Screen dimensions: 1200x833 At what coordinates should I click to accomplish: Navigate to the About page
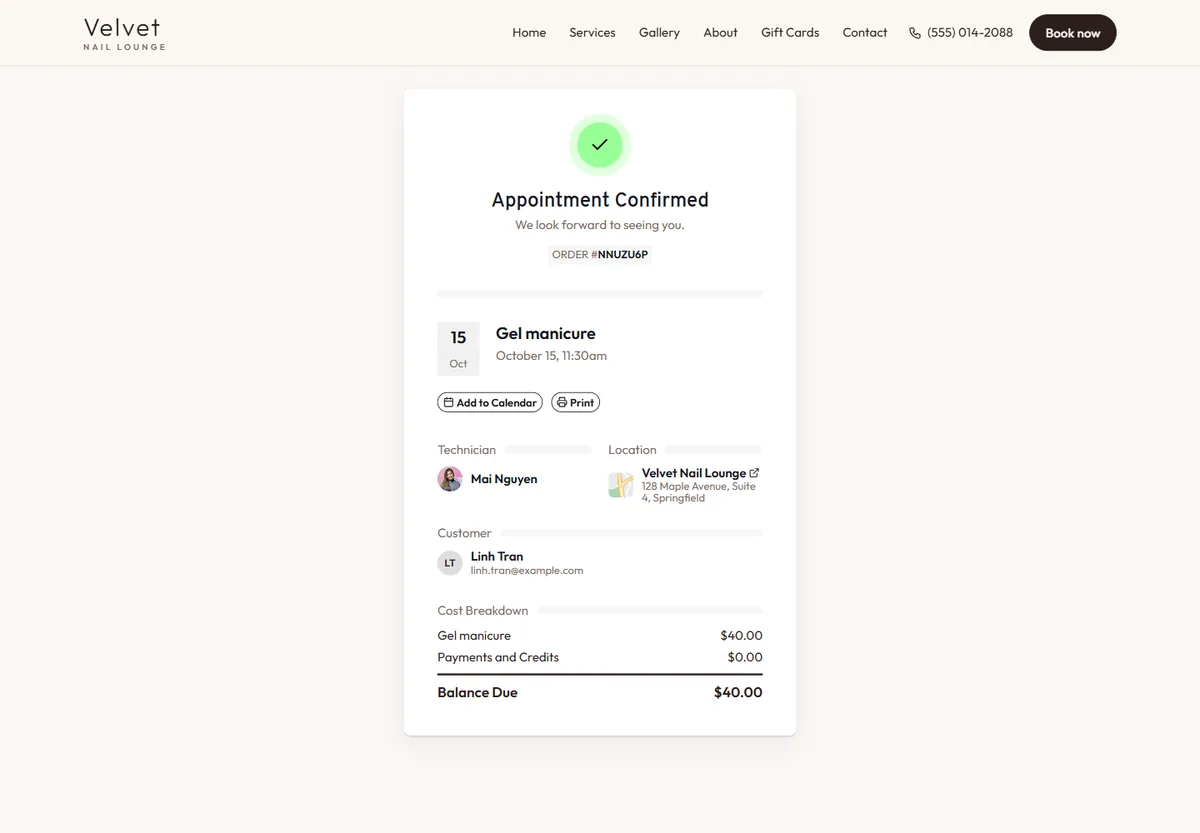tap(720, 33)
